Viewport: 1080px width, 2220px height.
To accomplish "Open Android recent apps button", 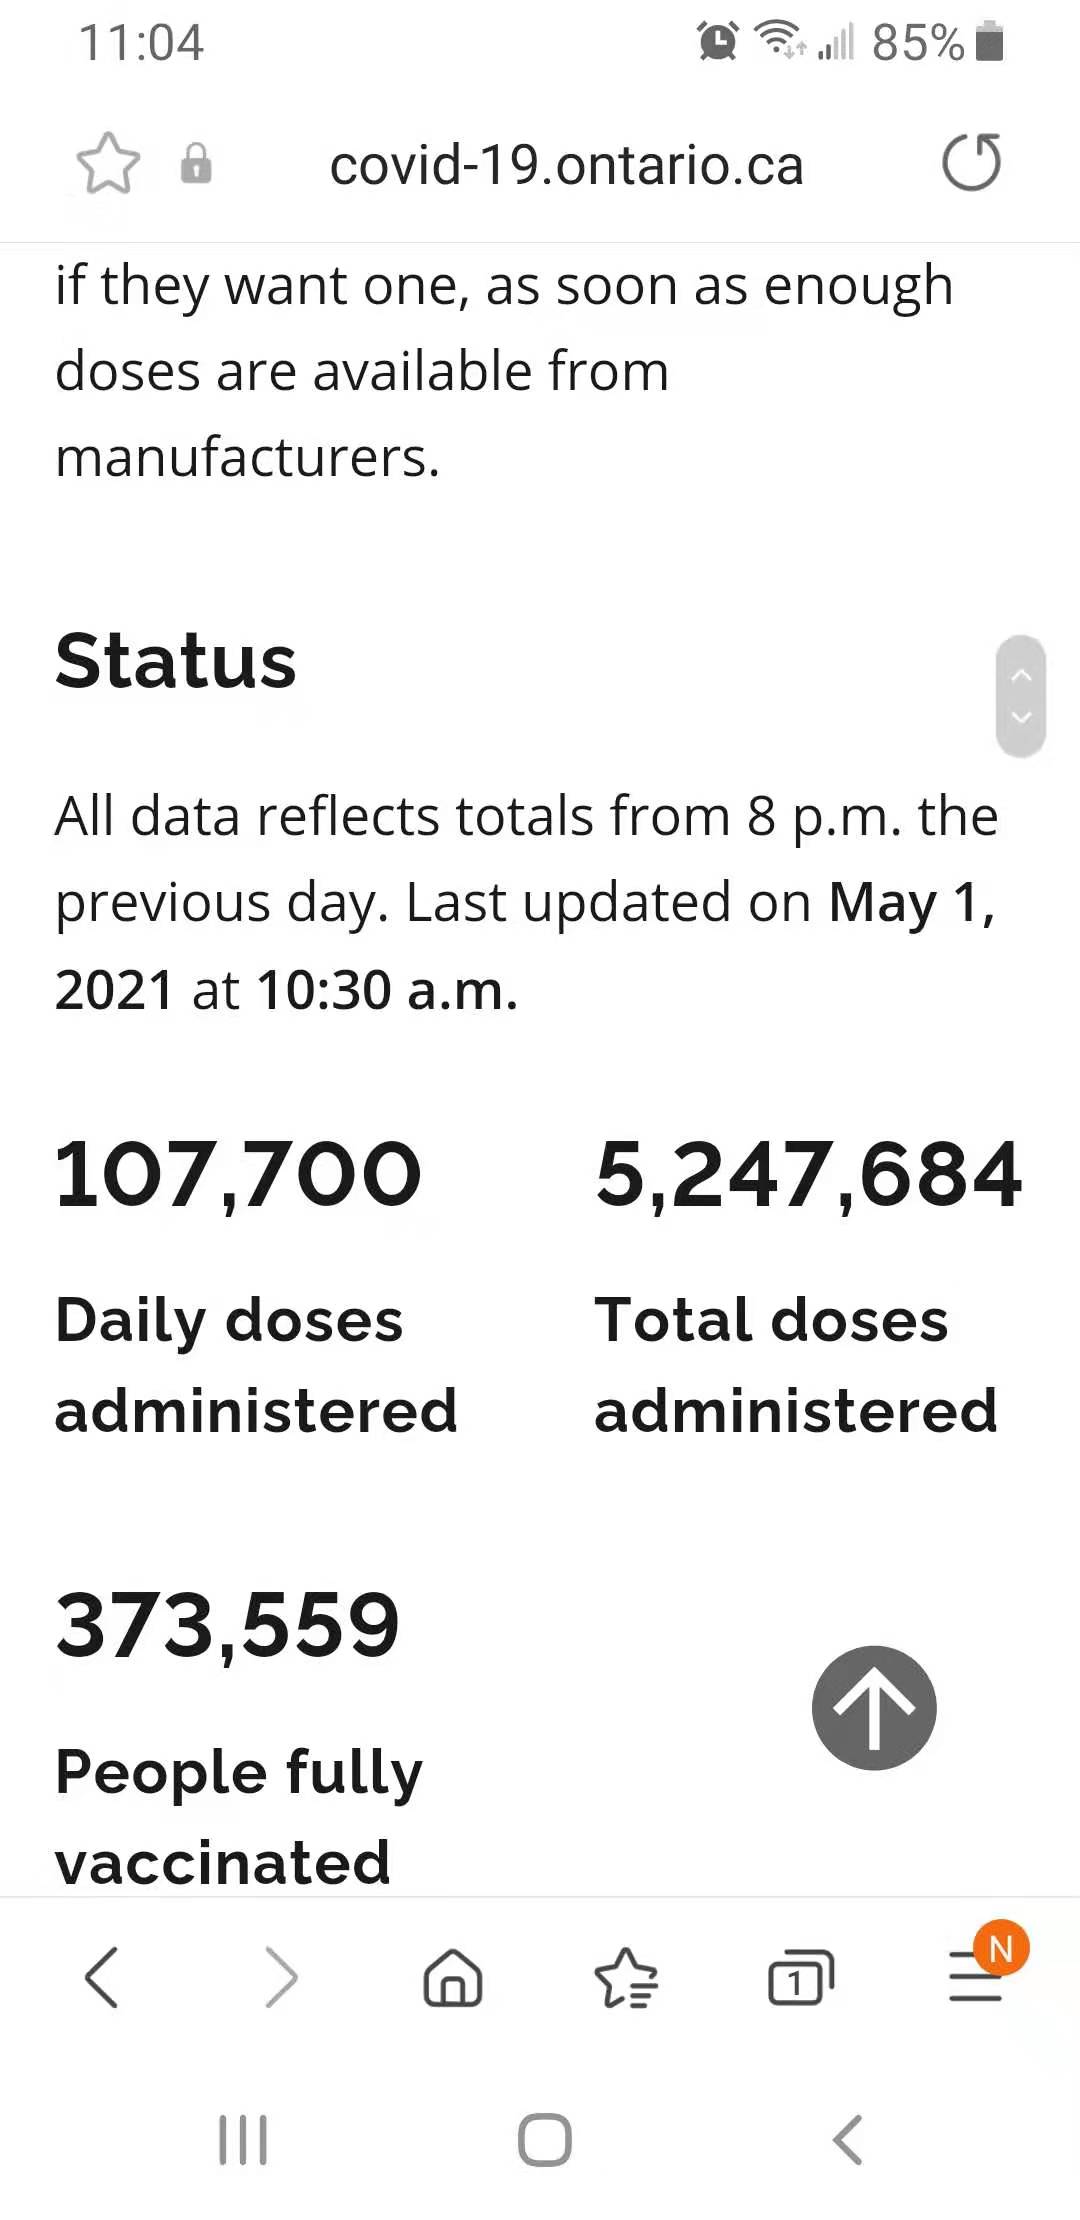I will [243, 2140].
